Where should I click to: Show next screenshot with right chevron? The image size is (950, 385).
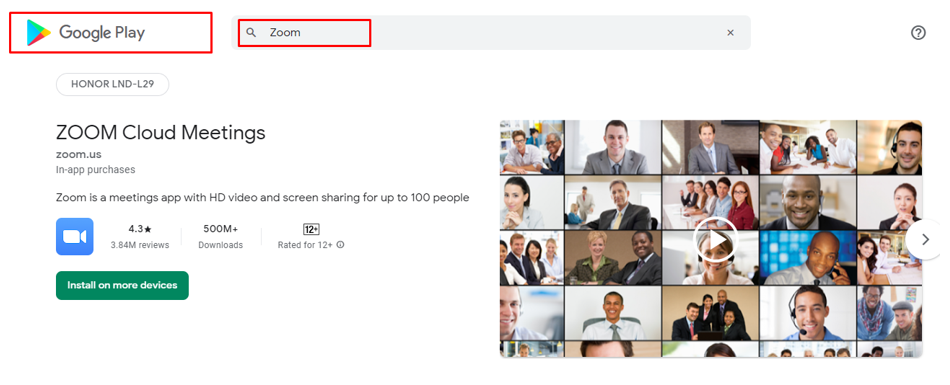pyautogui.click(x=925, y=239)
